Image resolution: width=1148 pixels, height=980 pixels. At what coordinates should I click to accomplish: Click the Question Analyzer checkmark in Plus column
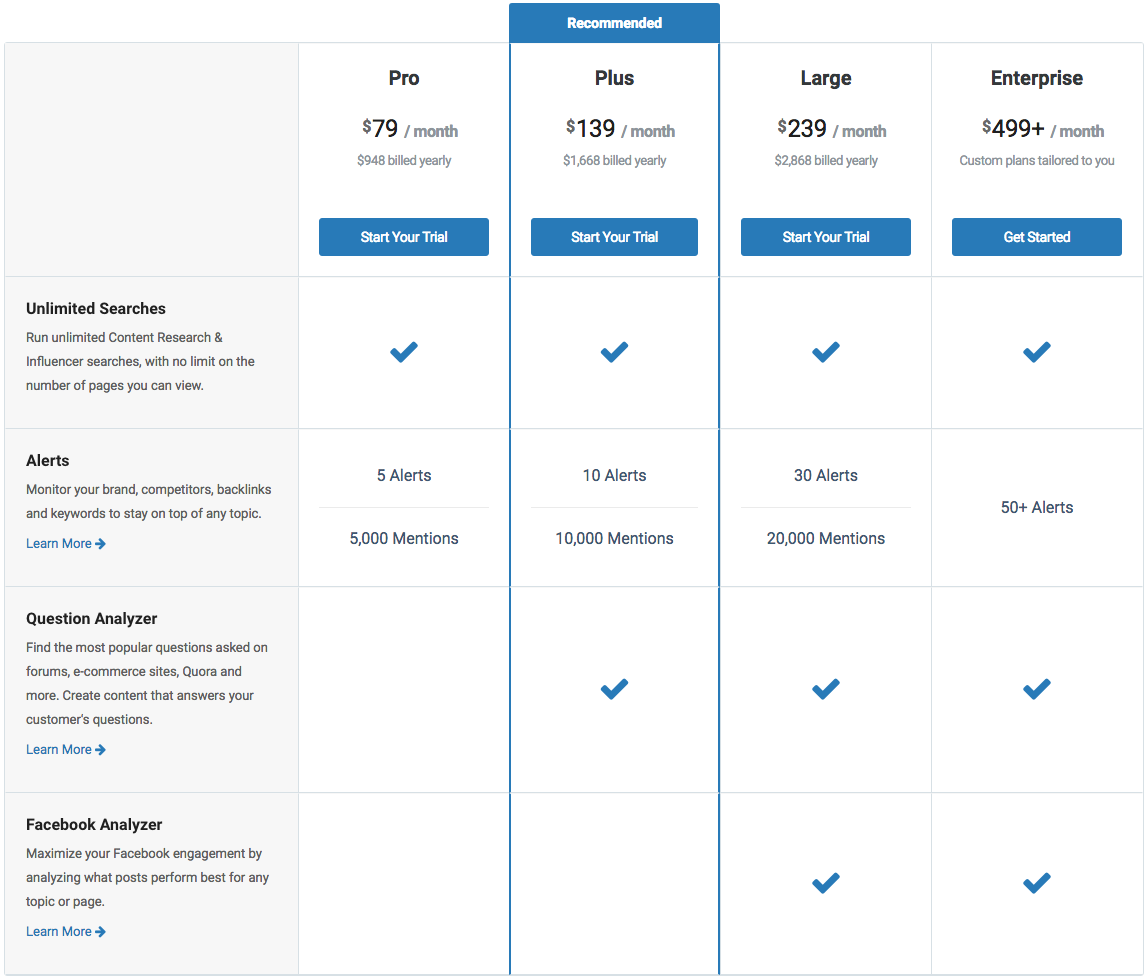tap(614, 689)
